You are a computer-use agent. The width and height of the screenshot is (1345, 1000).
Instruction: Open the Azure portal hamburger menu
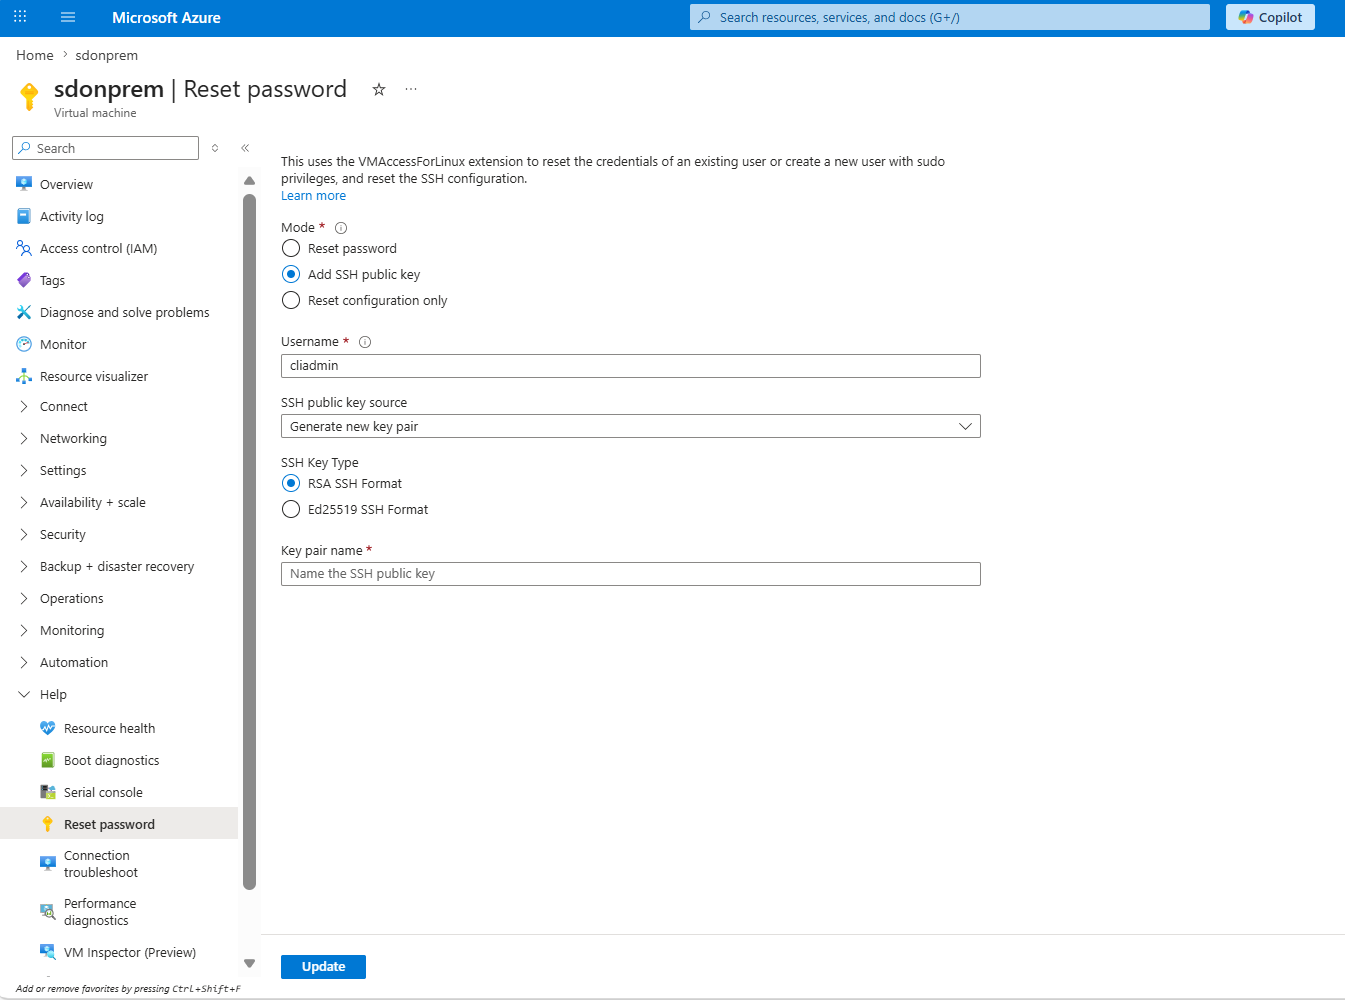(x=68, y=17)
